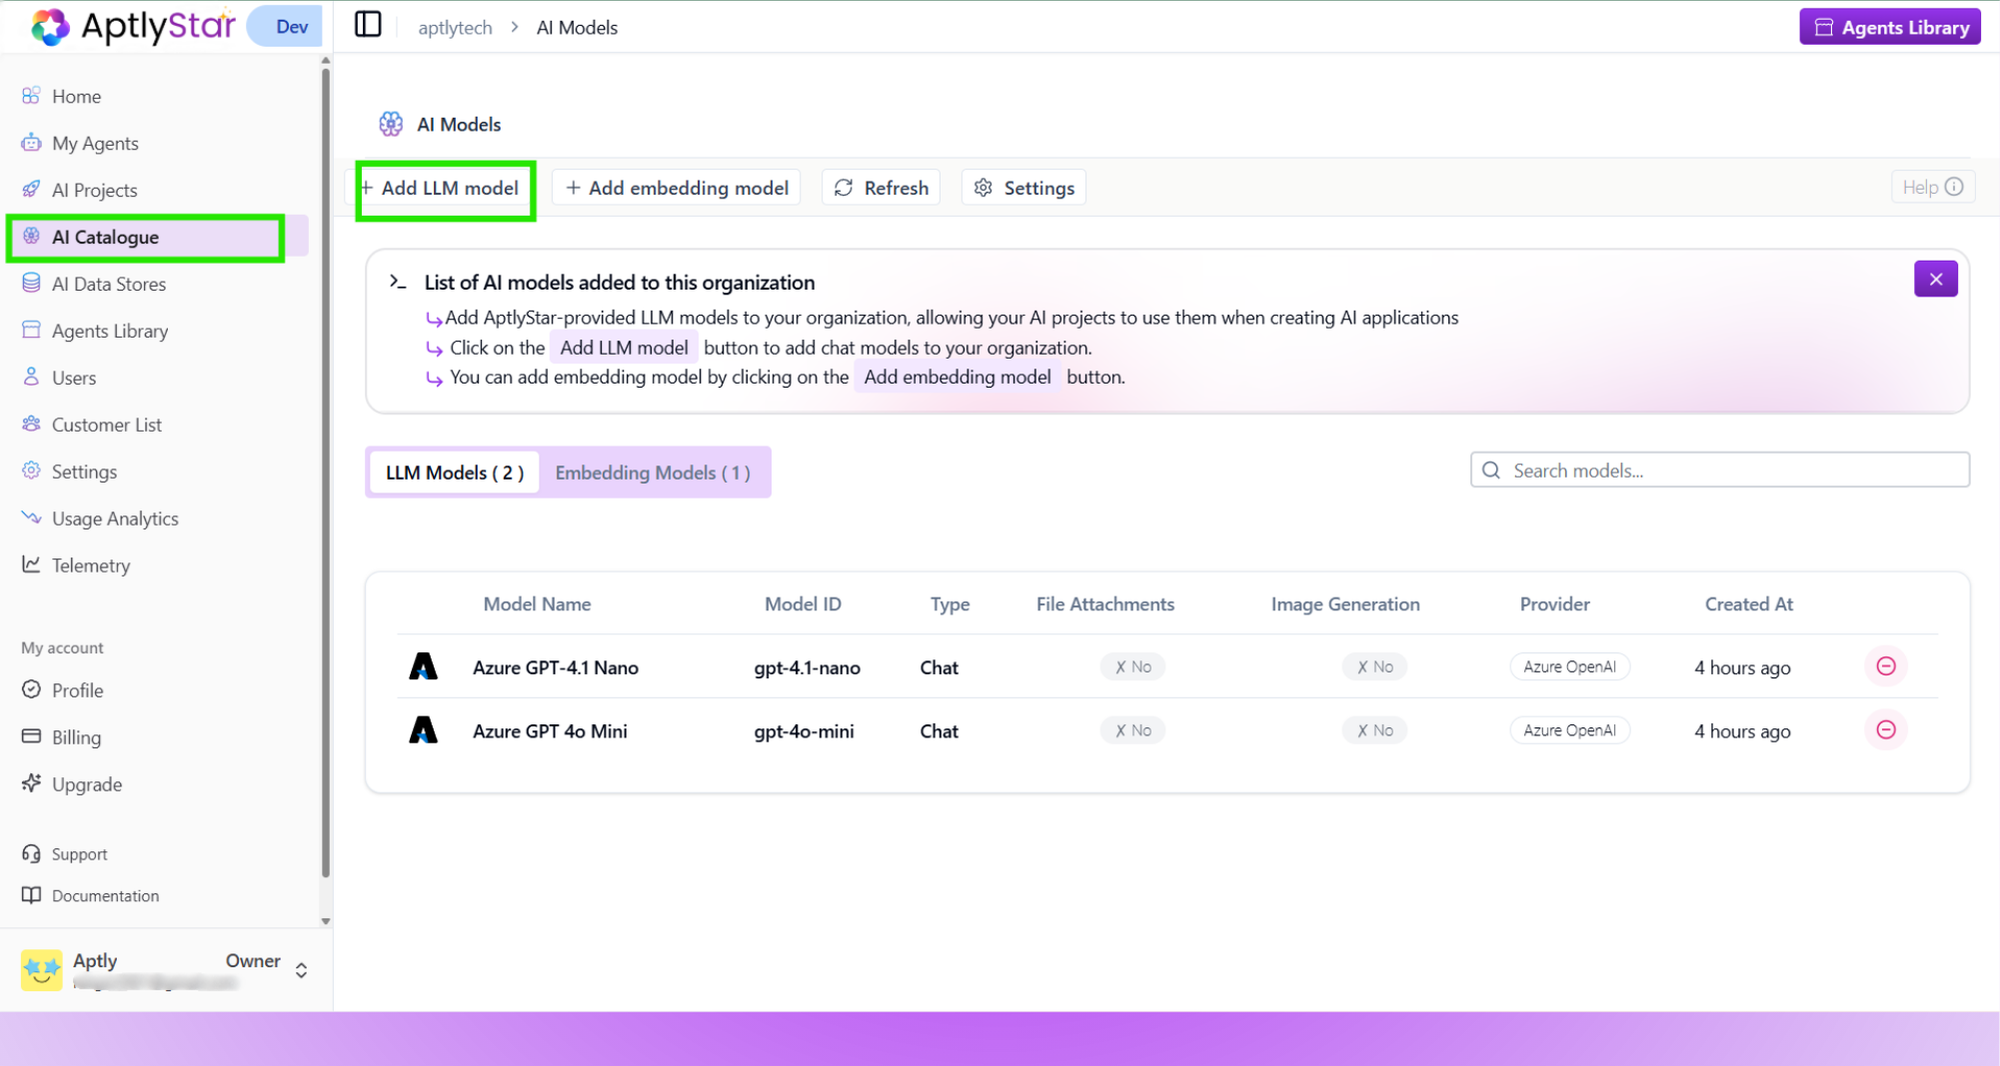Click sidebar scrollbar down arrow

[x=326, y=921]
